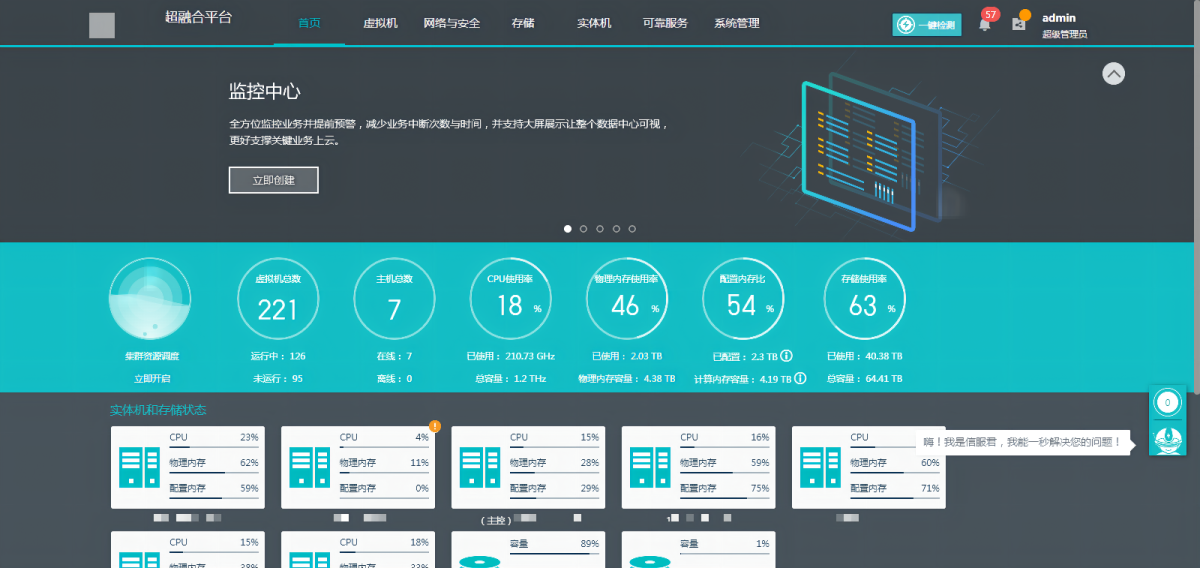Click 总容量：1.2 THz text
This screenshot has height=568, width=1200.
click(x=511, y=379)
